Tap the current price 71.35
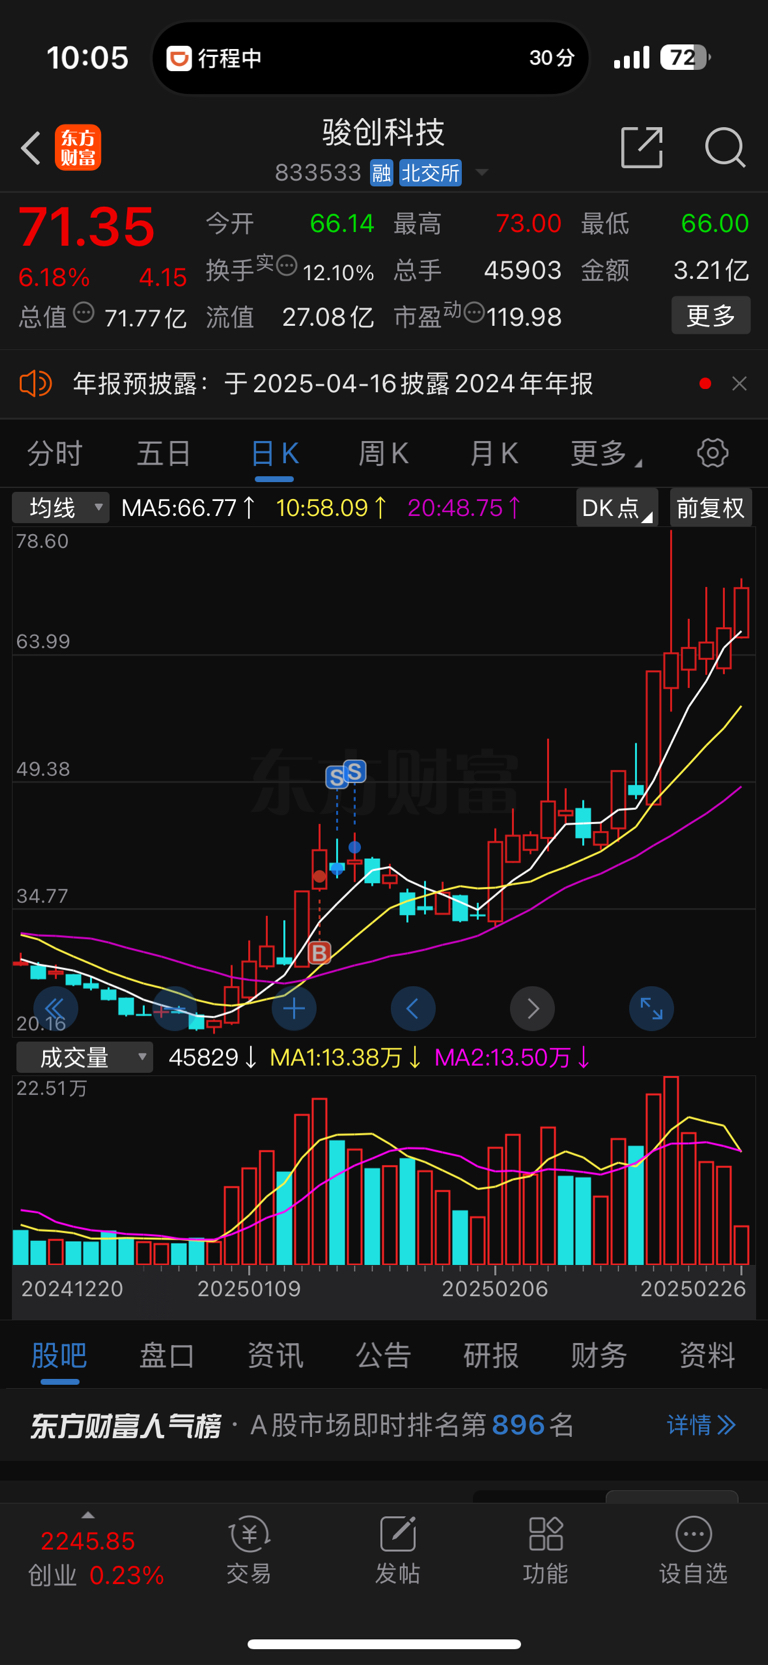769x1665 pixels. point(87,227)
